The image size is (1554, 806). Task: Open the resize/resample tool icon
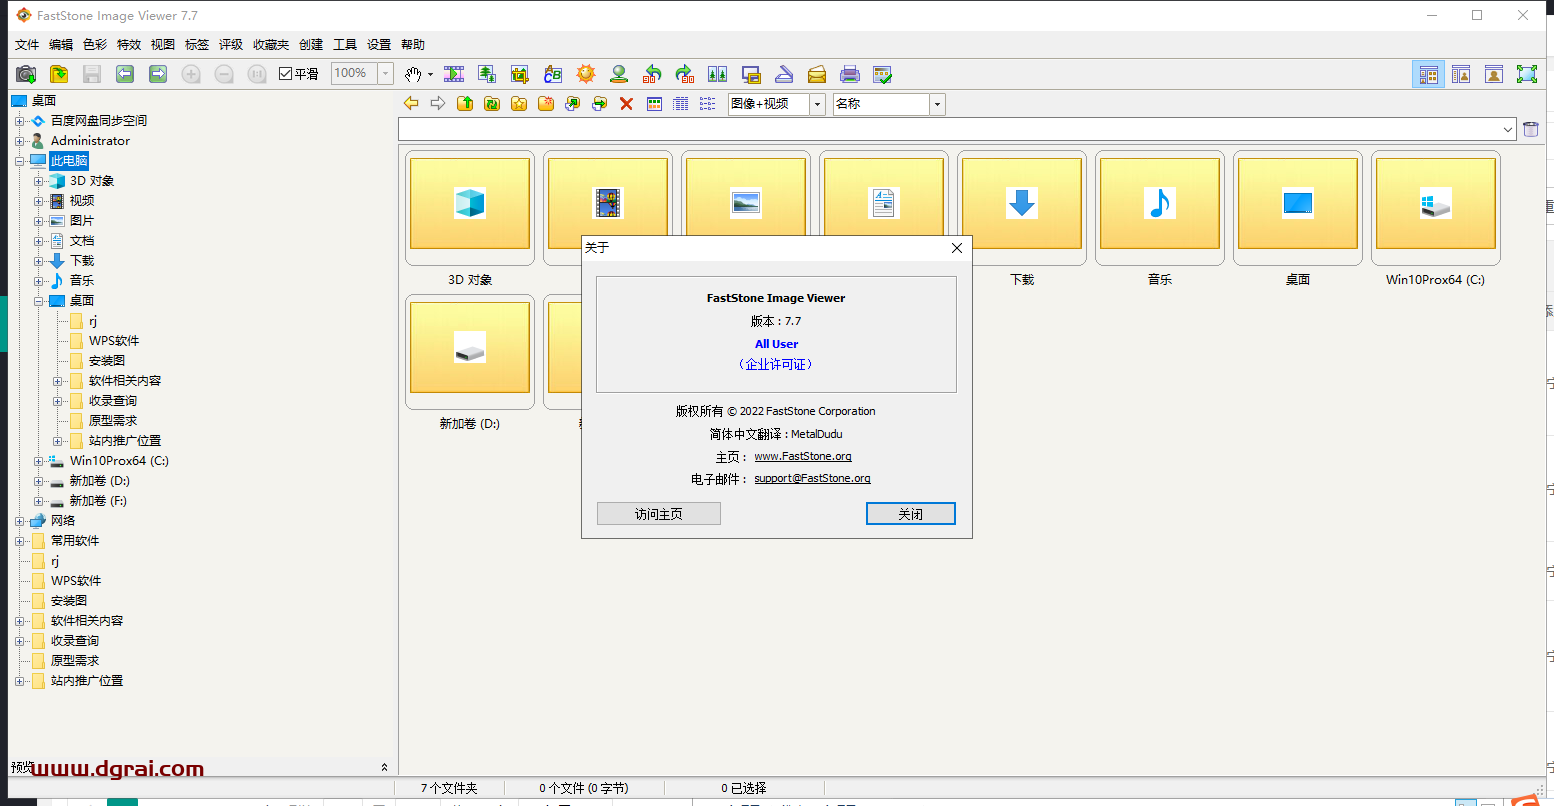[487, 74]
